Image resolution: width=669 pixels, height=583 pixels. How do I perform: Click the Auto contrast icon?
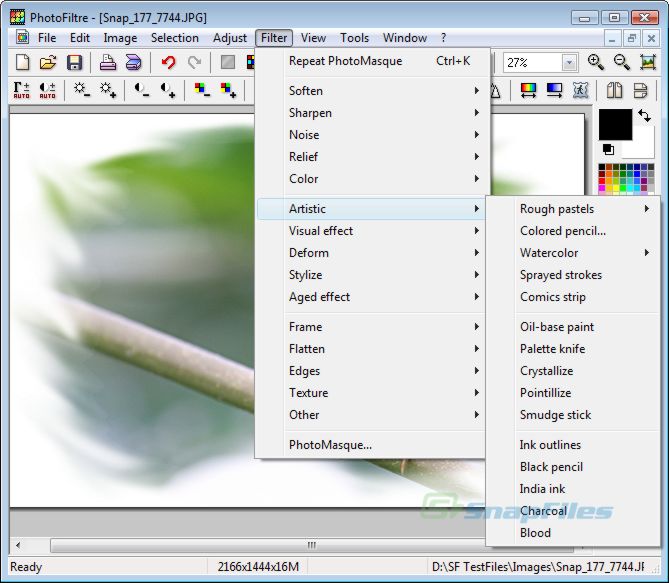[x=47, y=90]
